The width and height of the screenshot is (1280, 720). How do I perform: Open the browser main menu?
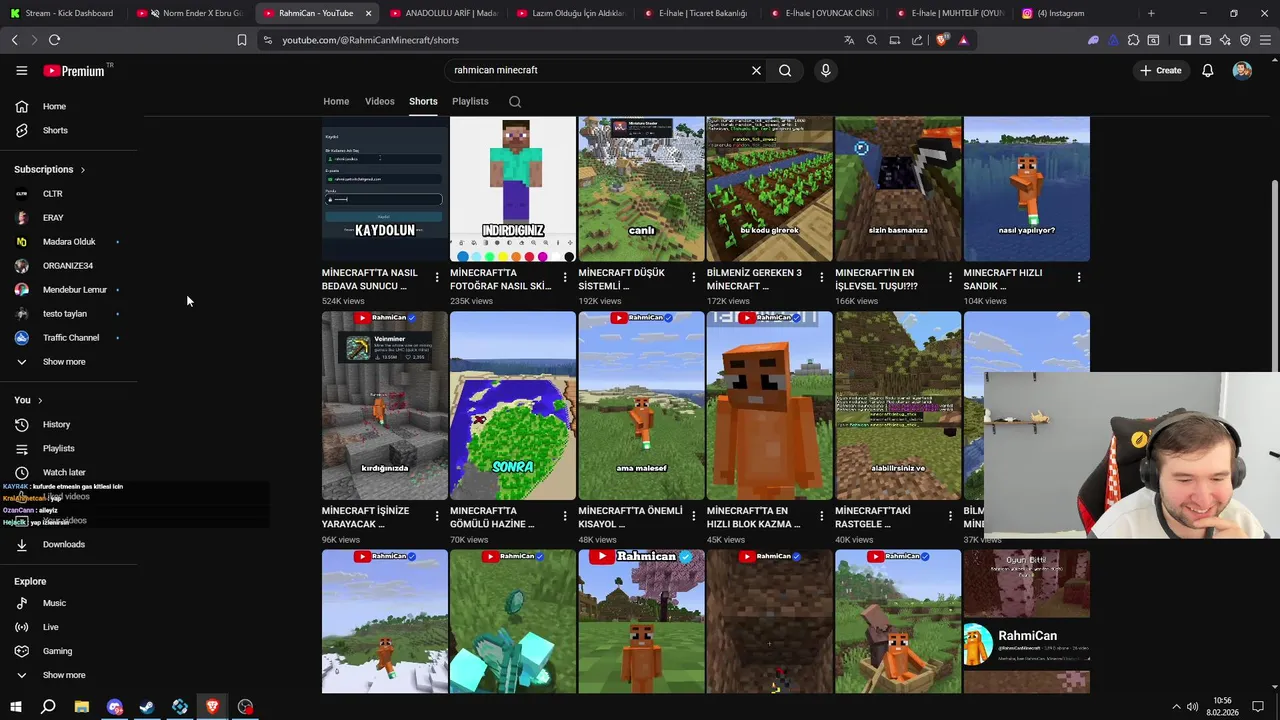click(1265, 40)
